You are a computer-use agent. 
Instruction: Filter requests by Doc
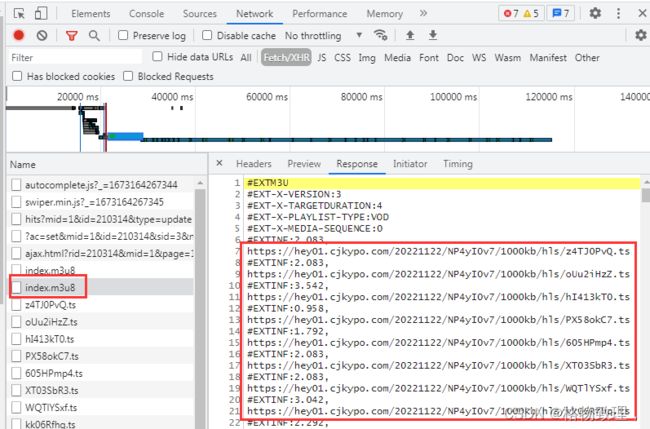(455, 58)
